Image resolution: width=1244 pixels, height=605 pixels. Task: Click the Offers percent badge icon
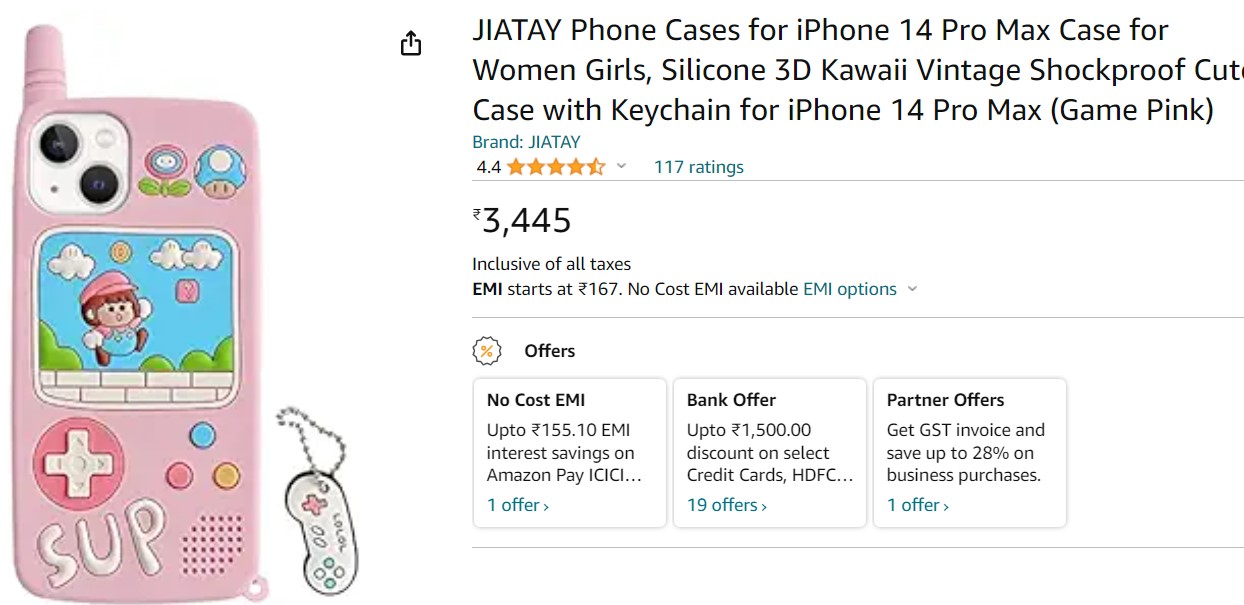(486, 351)
